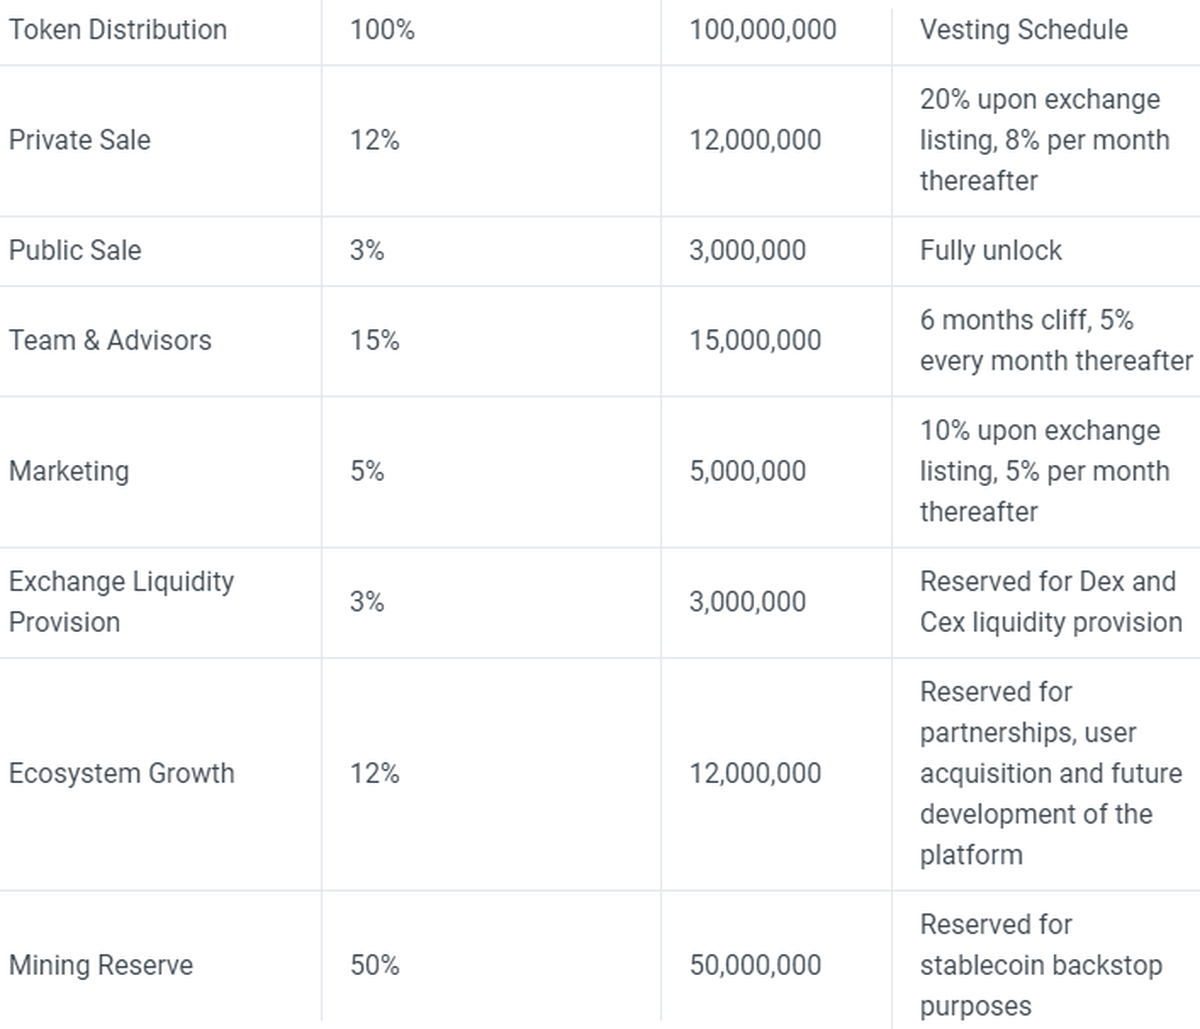Click the 50,000,000 Mining Reserve amount
This screenshot has height=1029, width=1200.
pos(755,965)
